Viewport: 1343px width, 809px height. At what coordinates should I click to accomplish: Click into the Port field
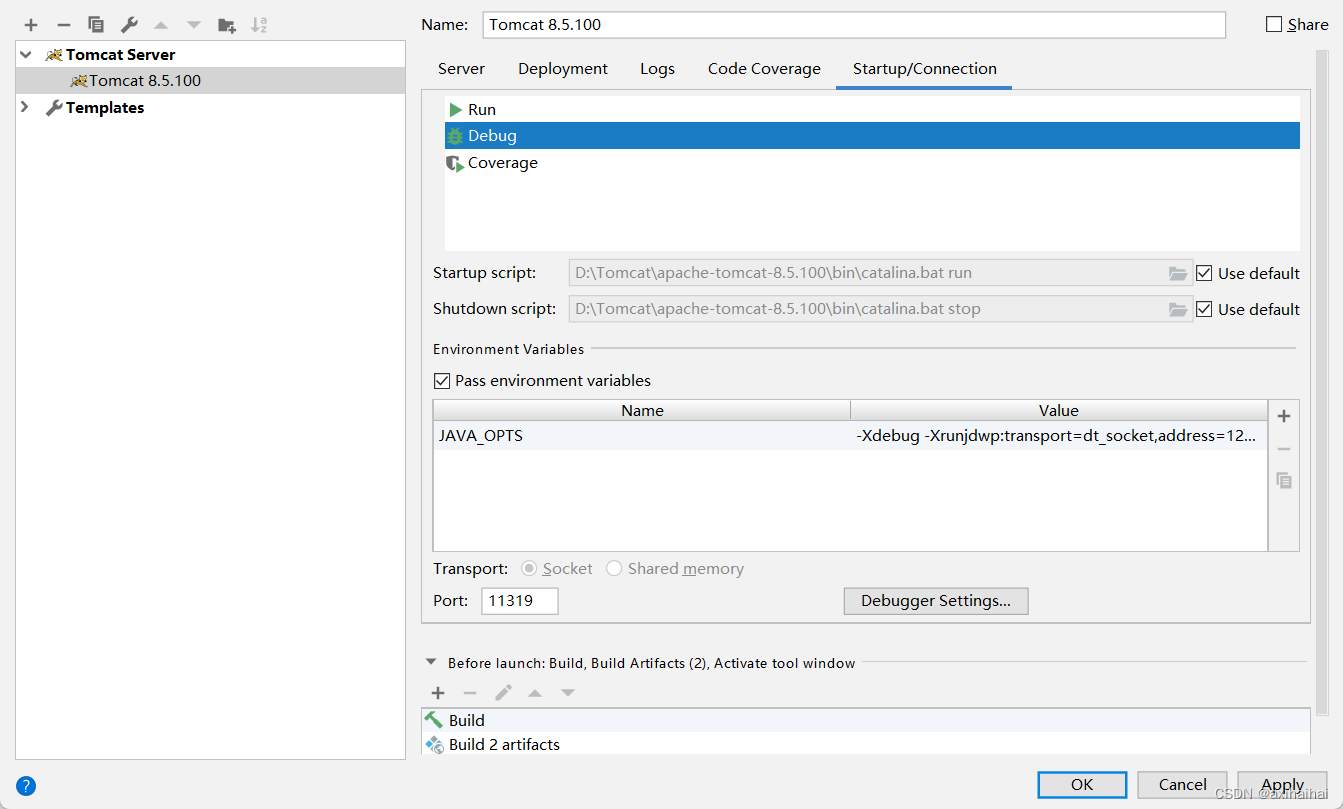click(x=520, y=601)
